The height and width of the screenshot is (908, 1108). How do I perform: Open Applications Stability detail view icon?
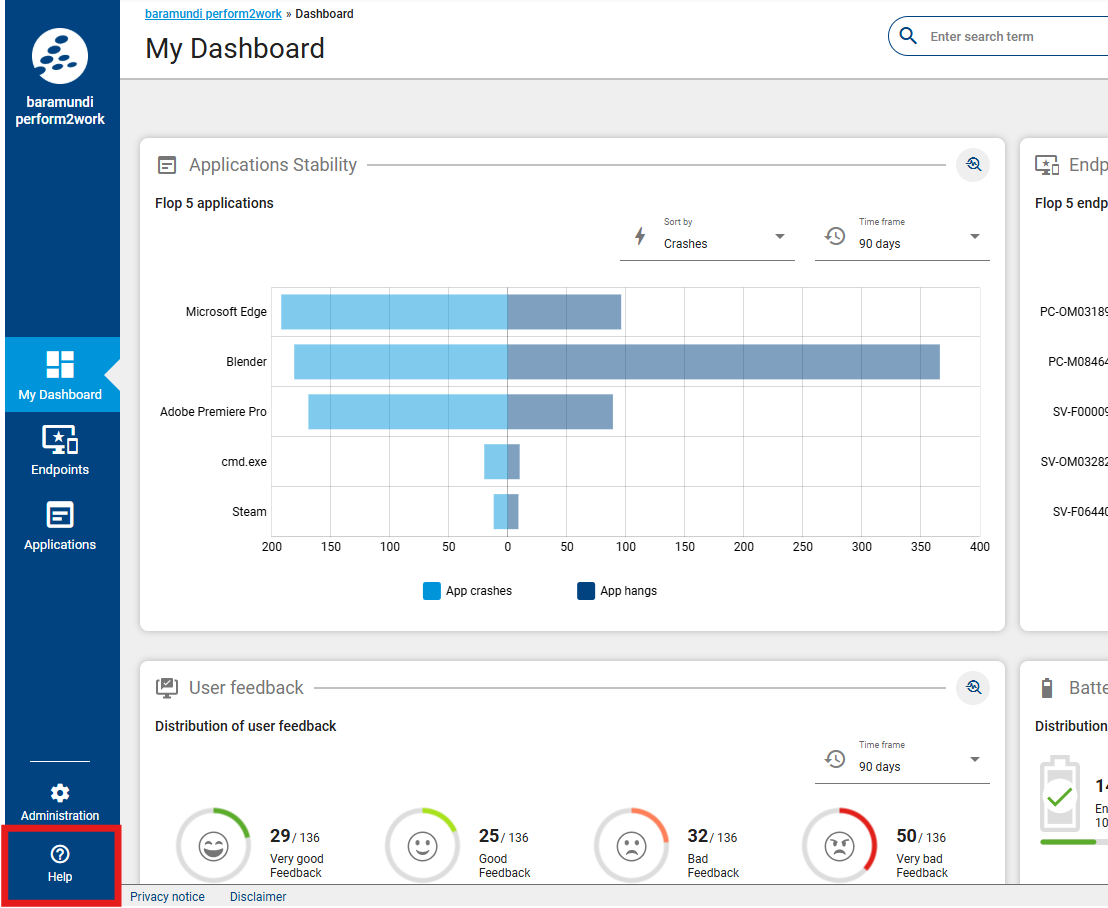click(972, 165)
